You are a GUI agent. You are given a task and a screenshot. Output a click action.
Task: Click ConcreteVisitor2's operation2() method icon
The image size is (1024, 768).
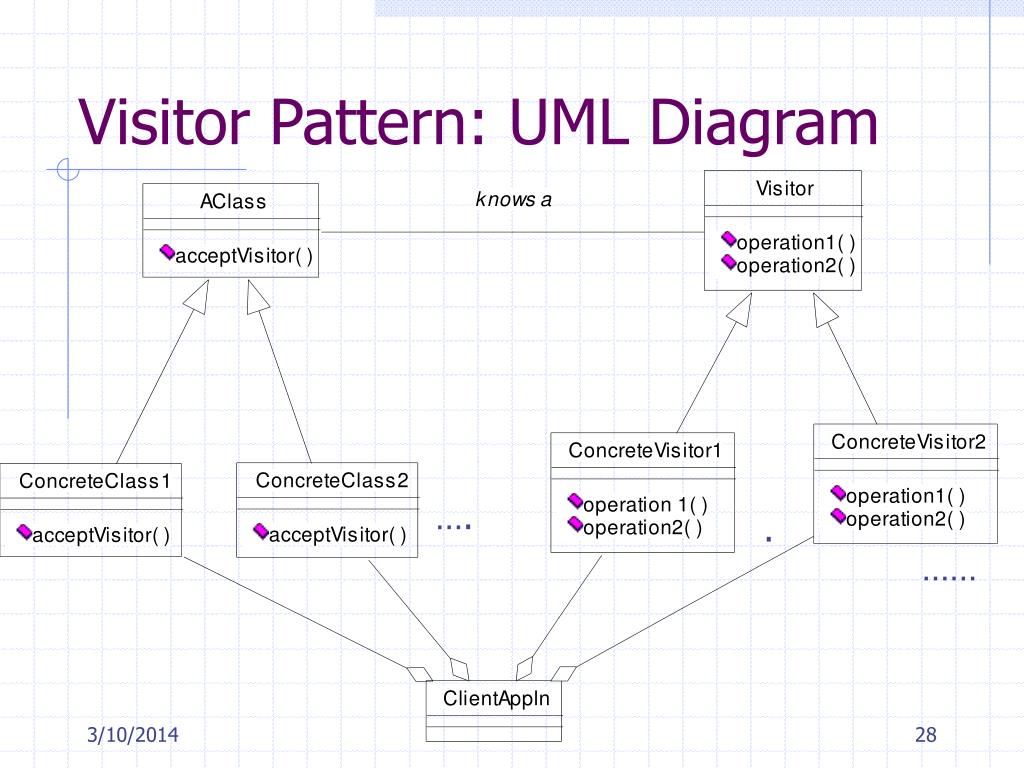839,516
